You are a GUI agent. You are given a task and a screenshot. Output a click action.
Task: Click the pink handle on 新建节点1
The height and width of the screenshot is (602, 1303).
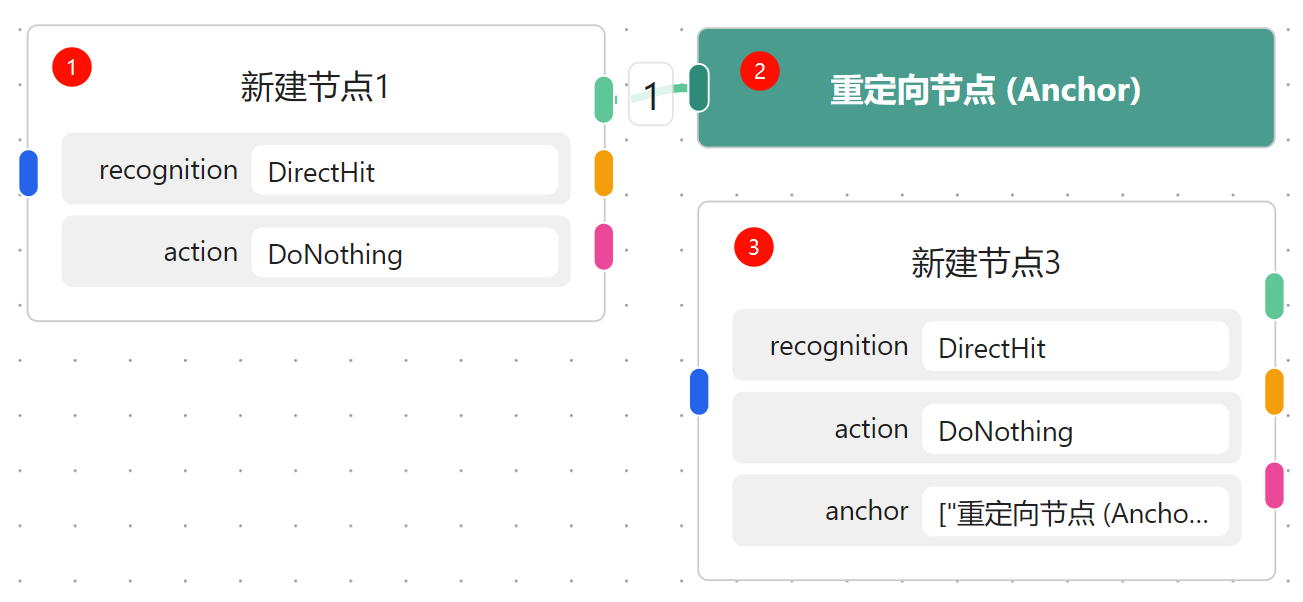point(603,247)
